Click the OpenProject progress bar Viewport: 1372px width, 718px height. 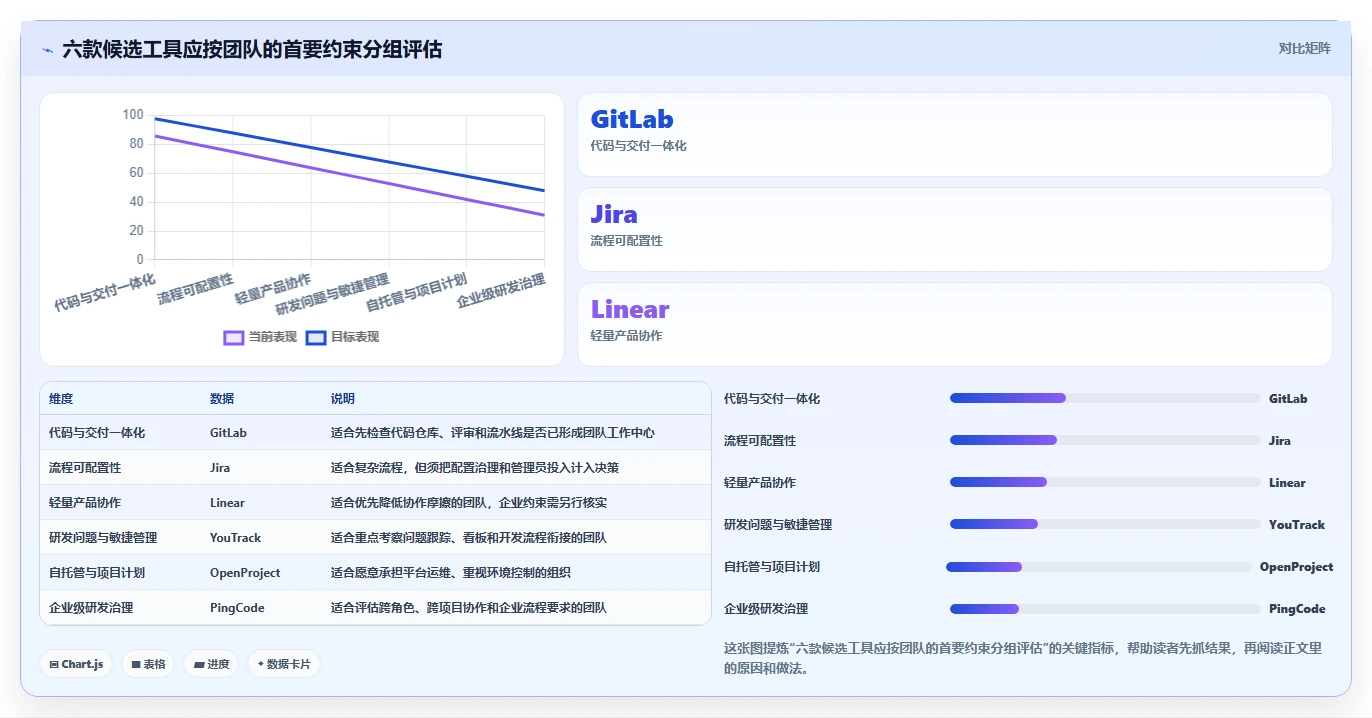[x=1099, y=567]
